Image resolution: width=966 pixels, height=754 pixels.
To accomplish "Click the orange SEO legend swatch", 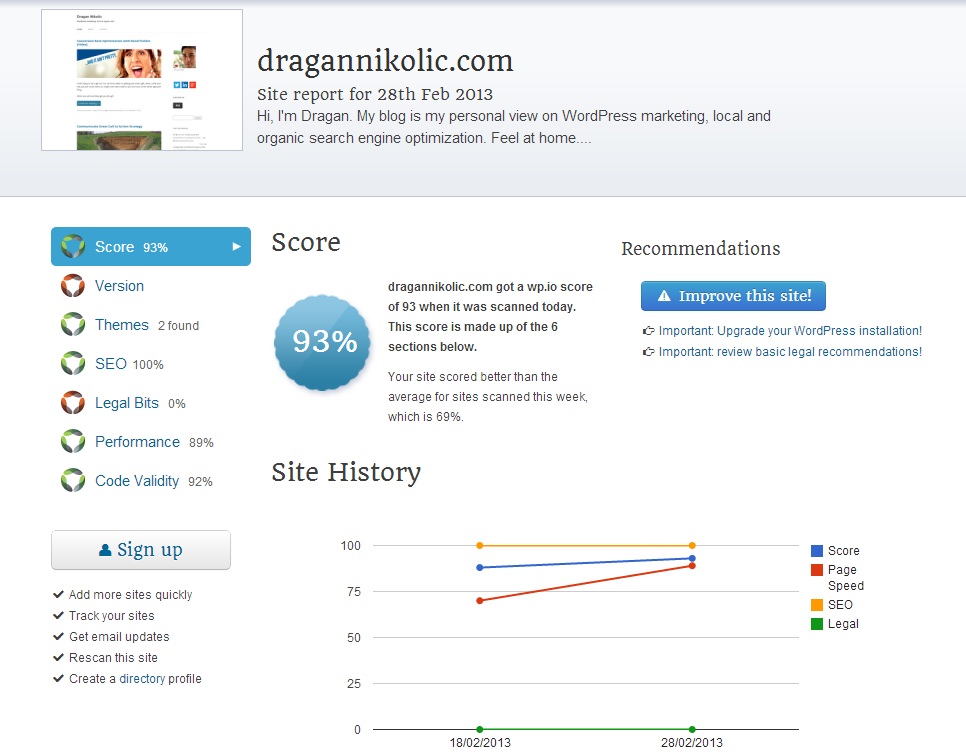I will [817, 605].
